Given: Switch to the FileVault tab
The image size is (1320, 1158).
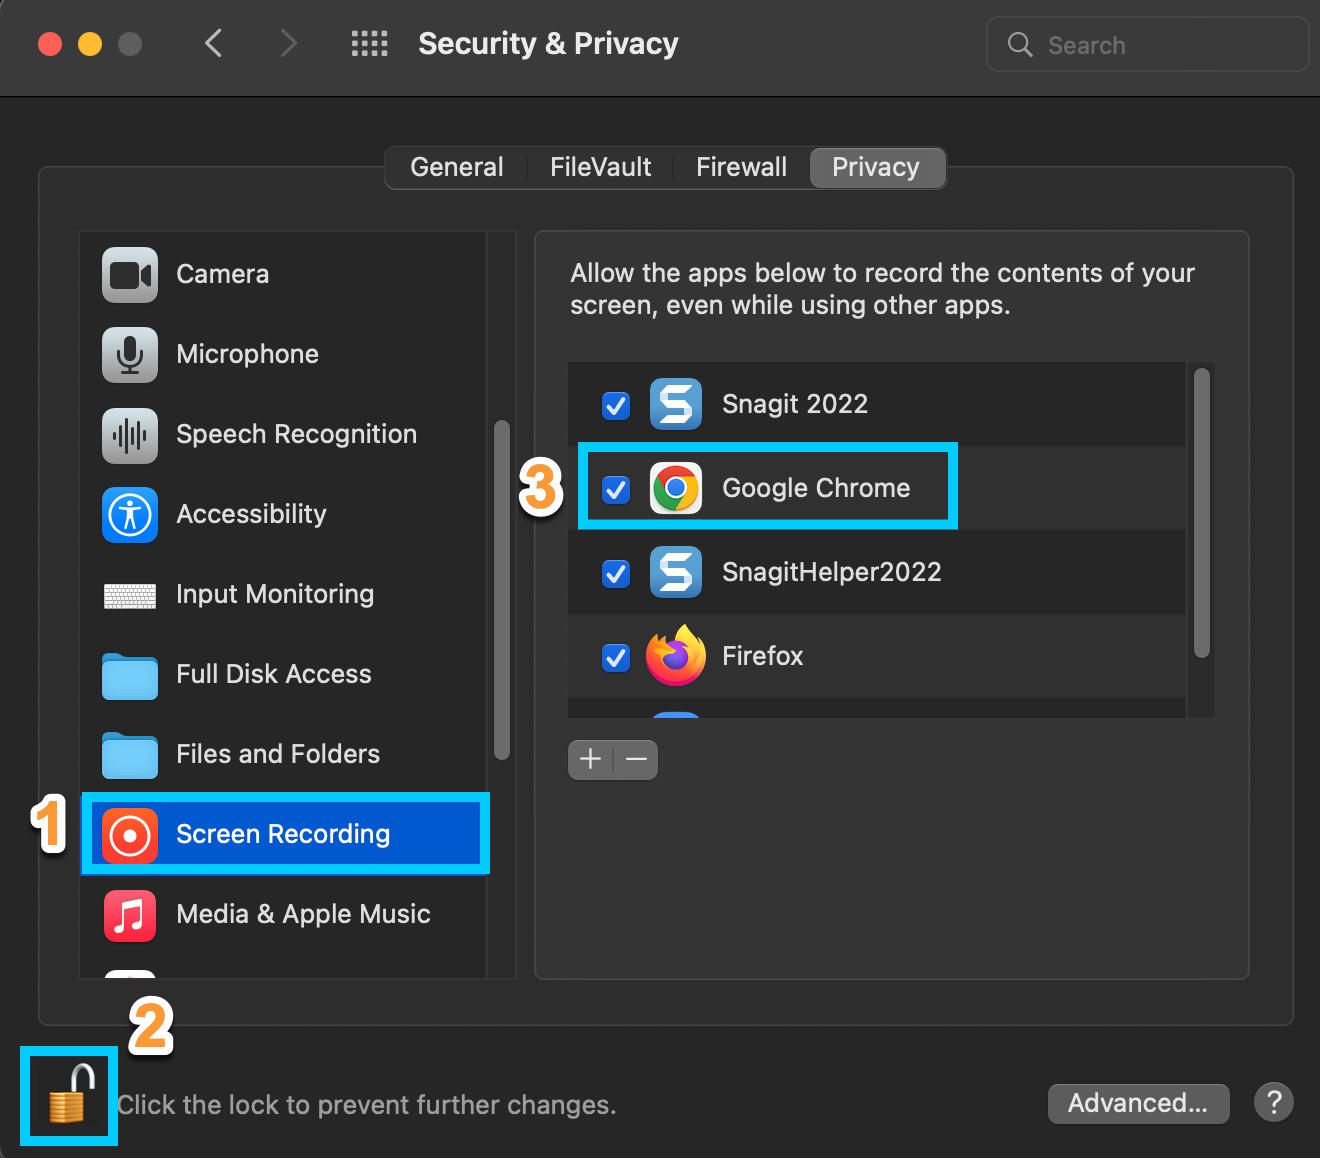Looking at the screenshot, I should (601, 167).
